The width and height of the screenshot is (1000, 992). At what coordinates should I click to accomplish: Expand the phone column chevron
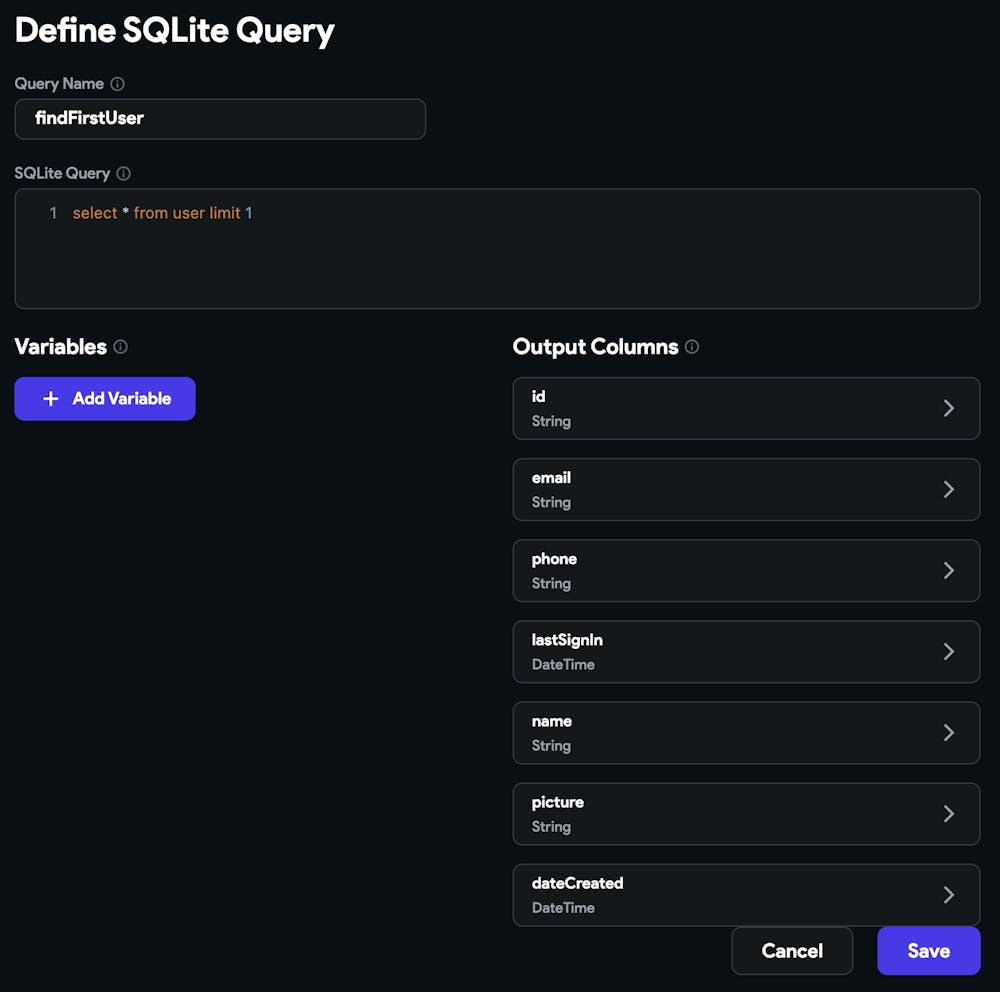coord(948,570)
